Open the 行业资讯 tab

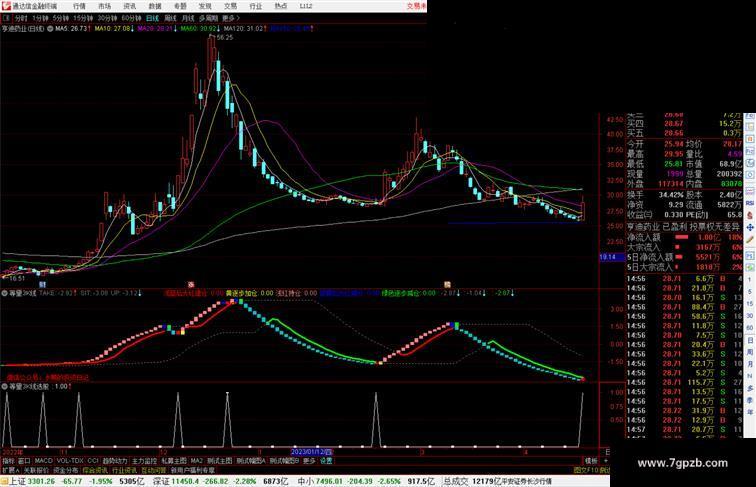(x=124, y=470)
